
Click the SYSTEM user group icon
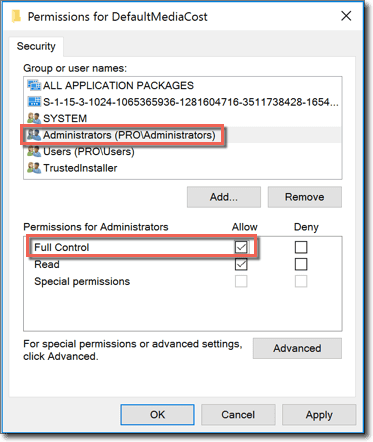[34, 118]
